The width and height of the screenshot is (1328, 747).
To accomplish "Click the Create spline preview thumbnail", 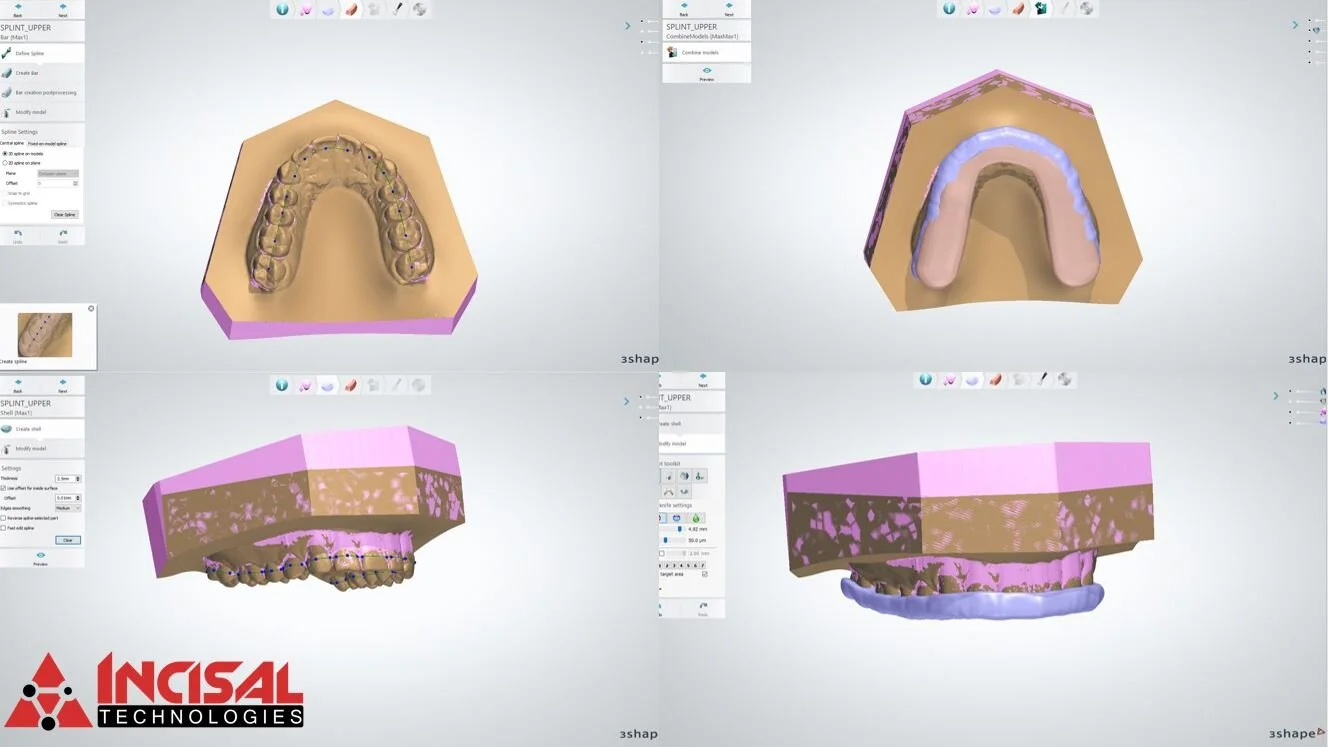I will pyautogui.click(x=45, y=334).
